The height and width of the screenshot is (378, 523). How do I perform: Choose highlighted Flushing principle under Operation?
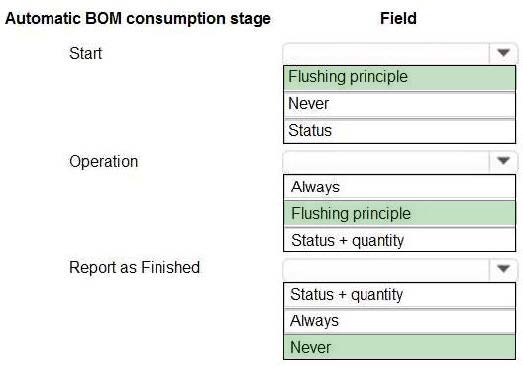(x=399, y=214)
